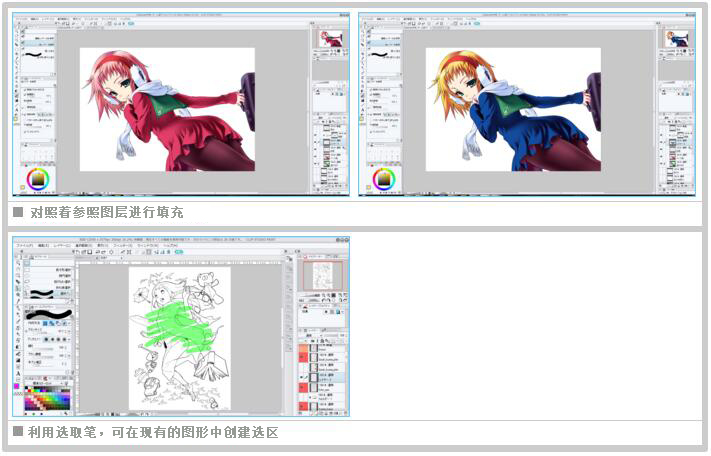The image size is (711, 456).
Task: Click the navigator thumbnail in red-dress window
Action: 331,39
